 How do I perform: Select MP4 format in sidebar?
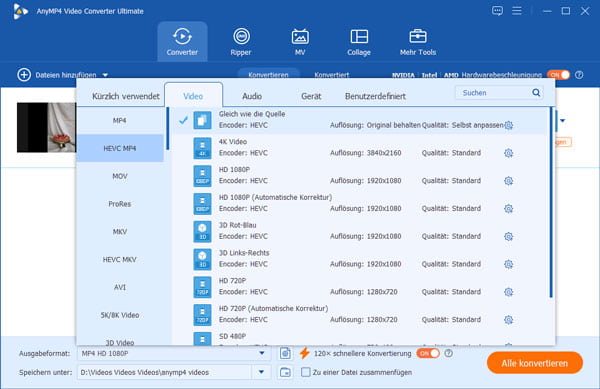pos(120,120)
